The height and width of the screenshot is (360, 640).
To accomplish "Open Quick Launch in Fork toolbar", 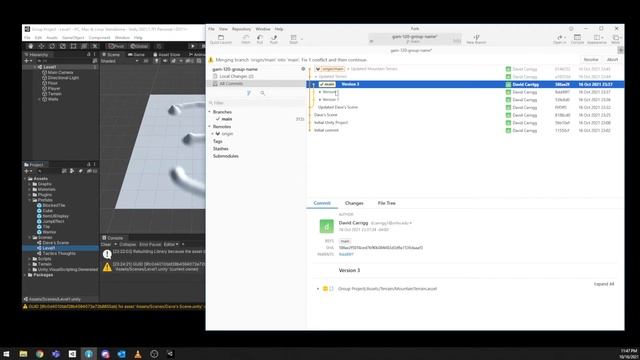I will 221,39.
